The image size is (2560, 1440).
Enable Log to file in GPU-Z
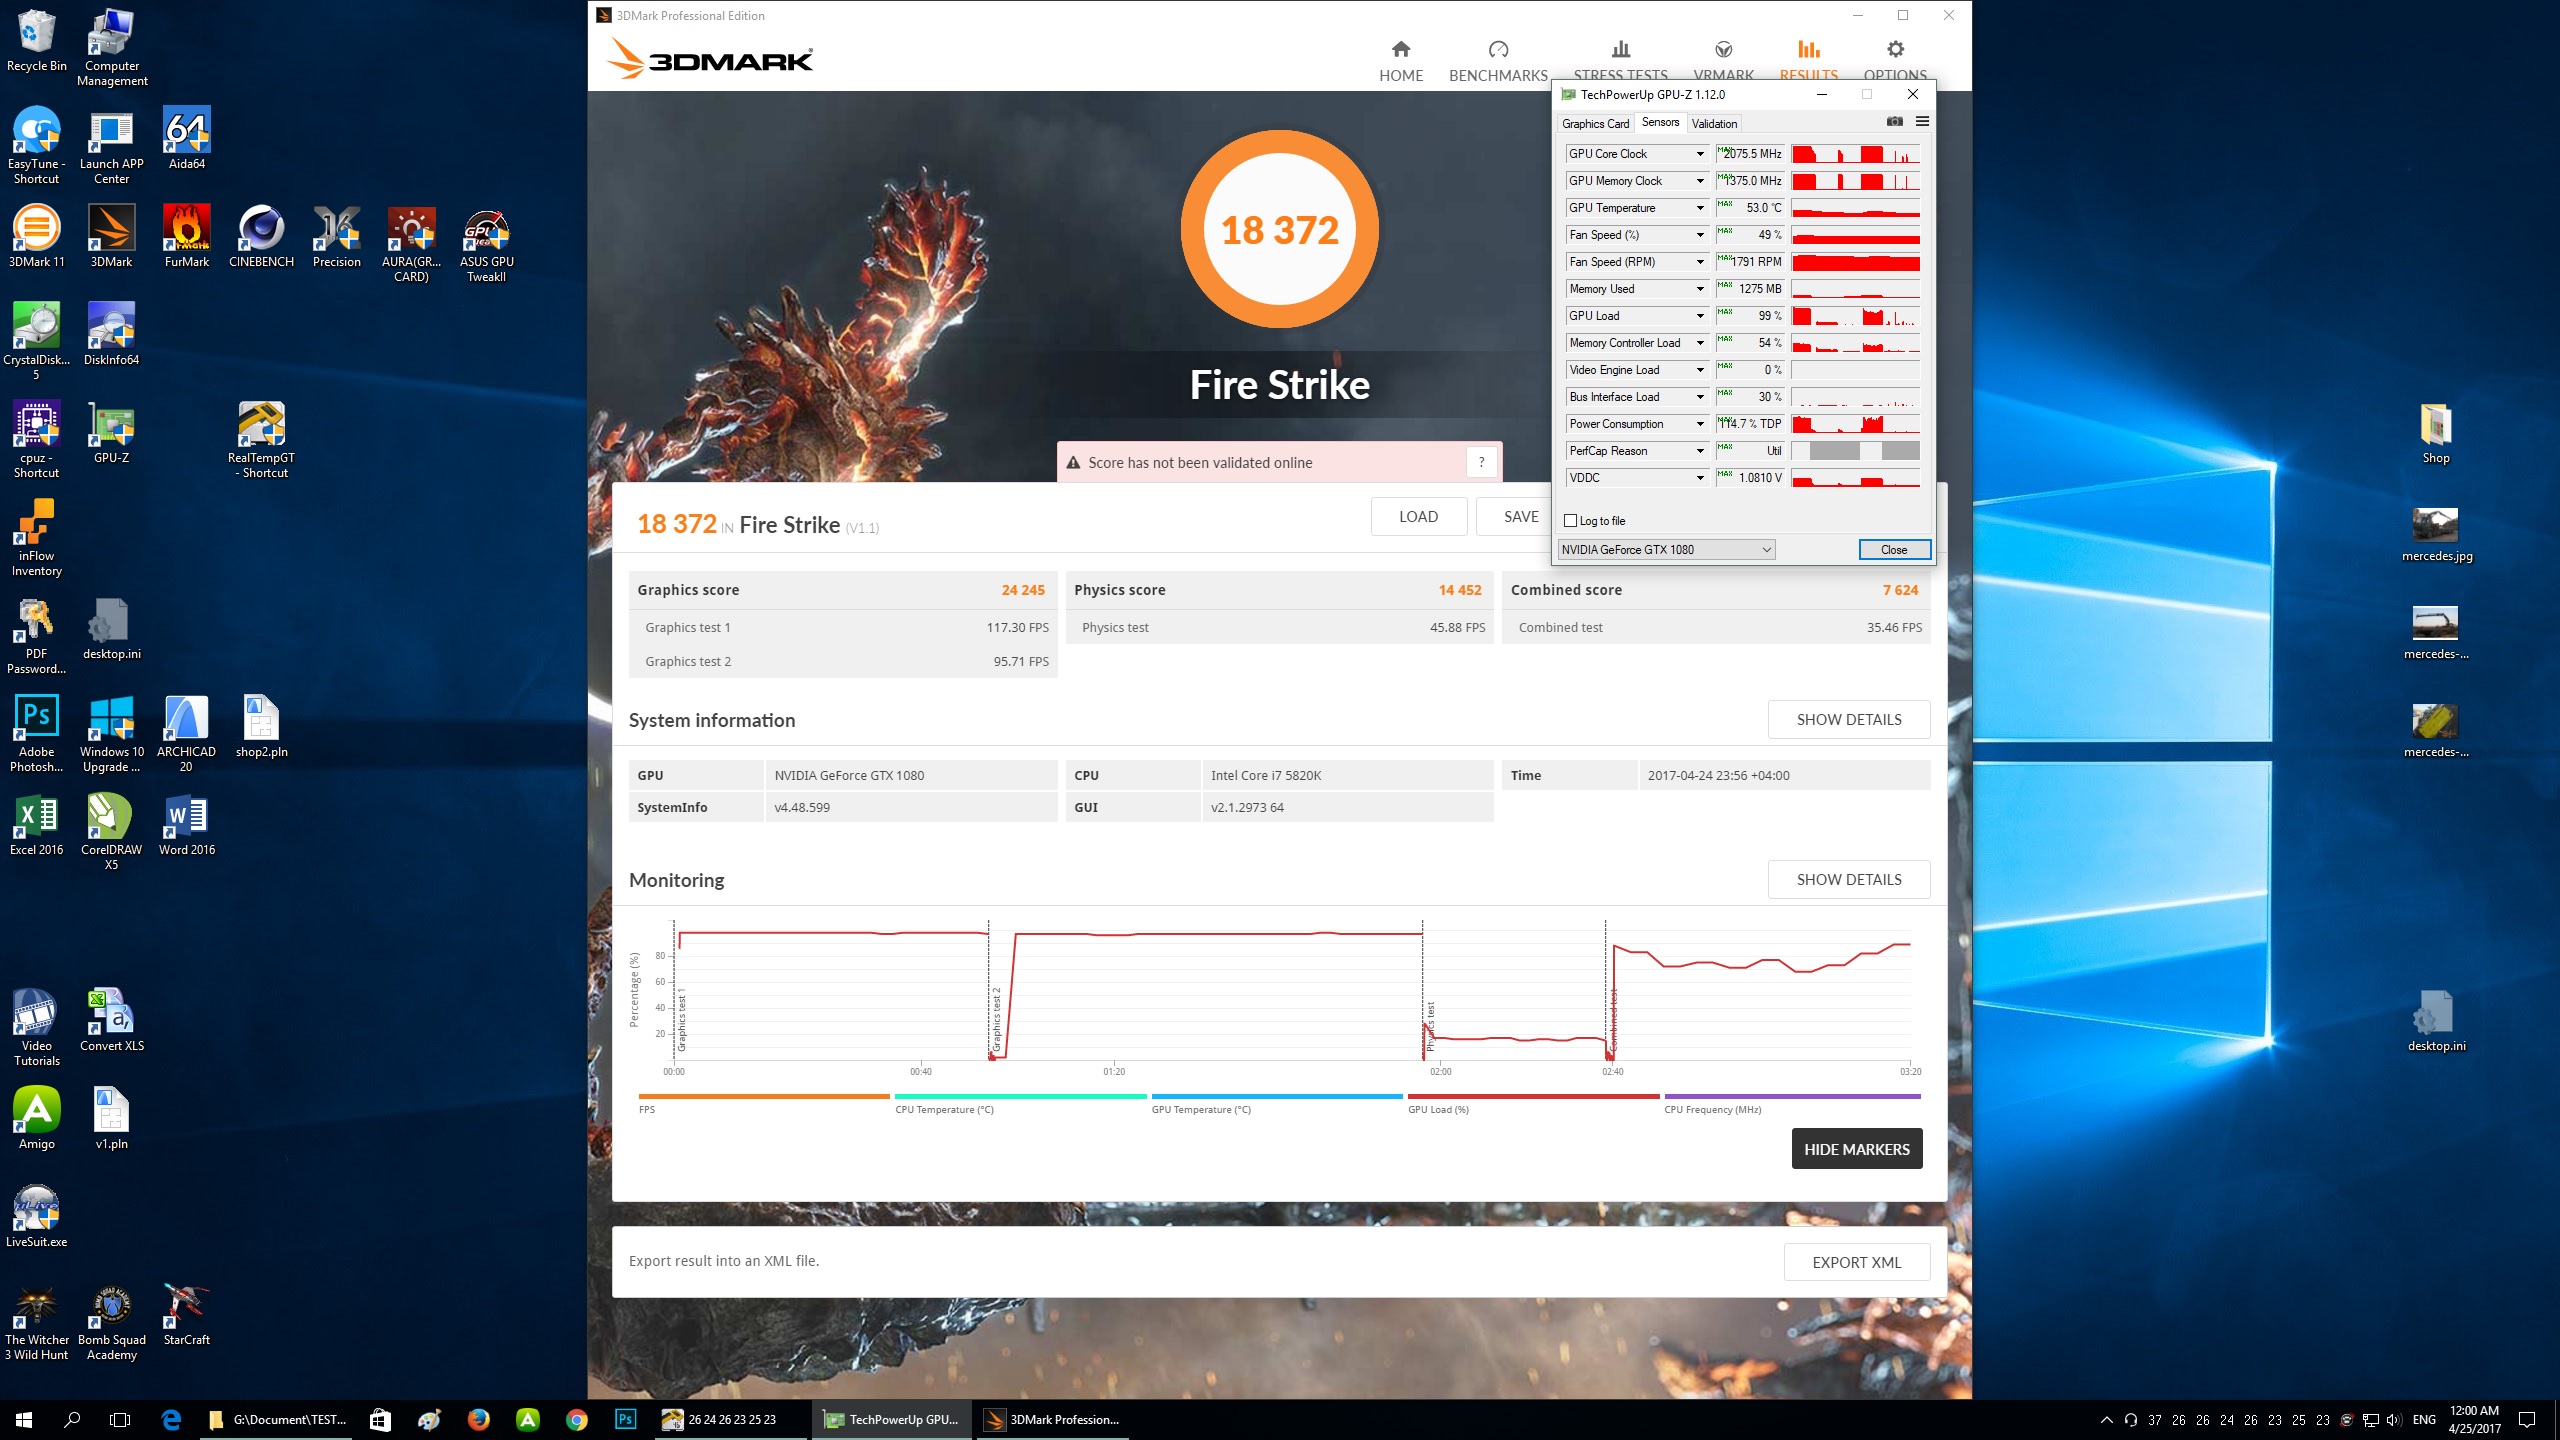tap(1570, 521)
